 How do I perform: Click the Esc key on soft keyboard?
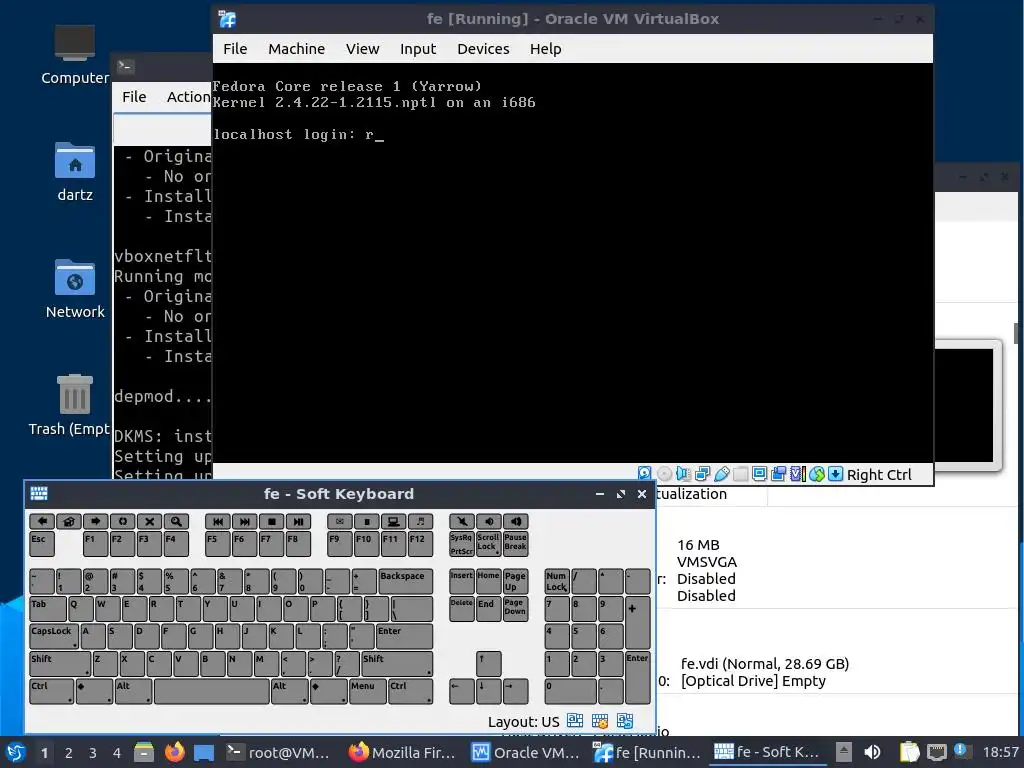pos(42,544)
